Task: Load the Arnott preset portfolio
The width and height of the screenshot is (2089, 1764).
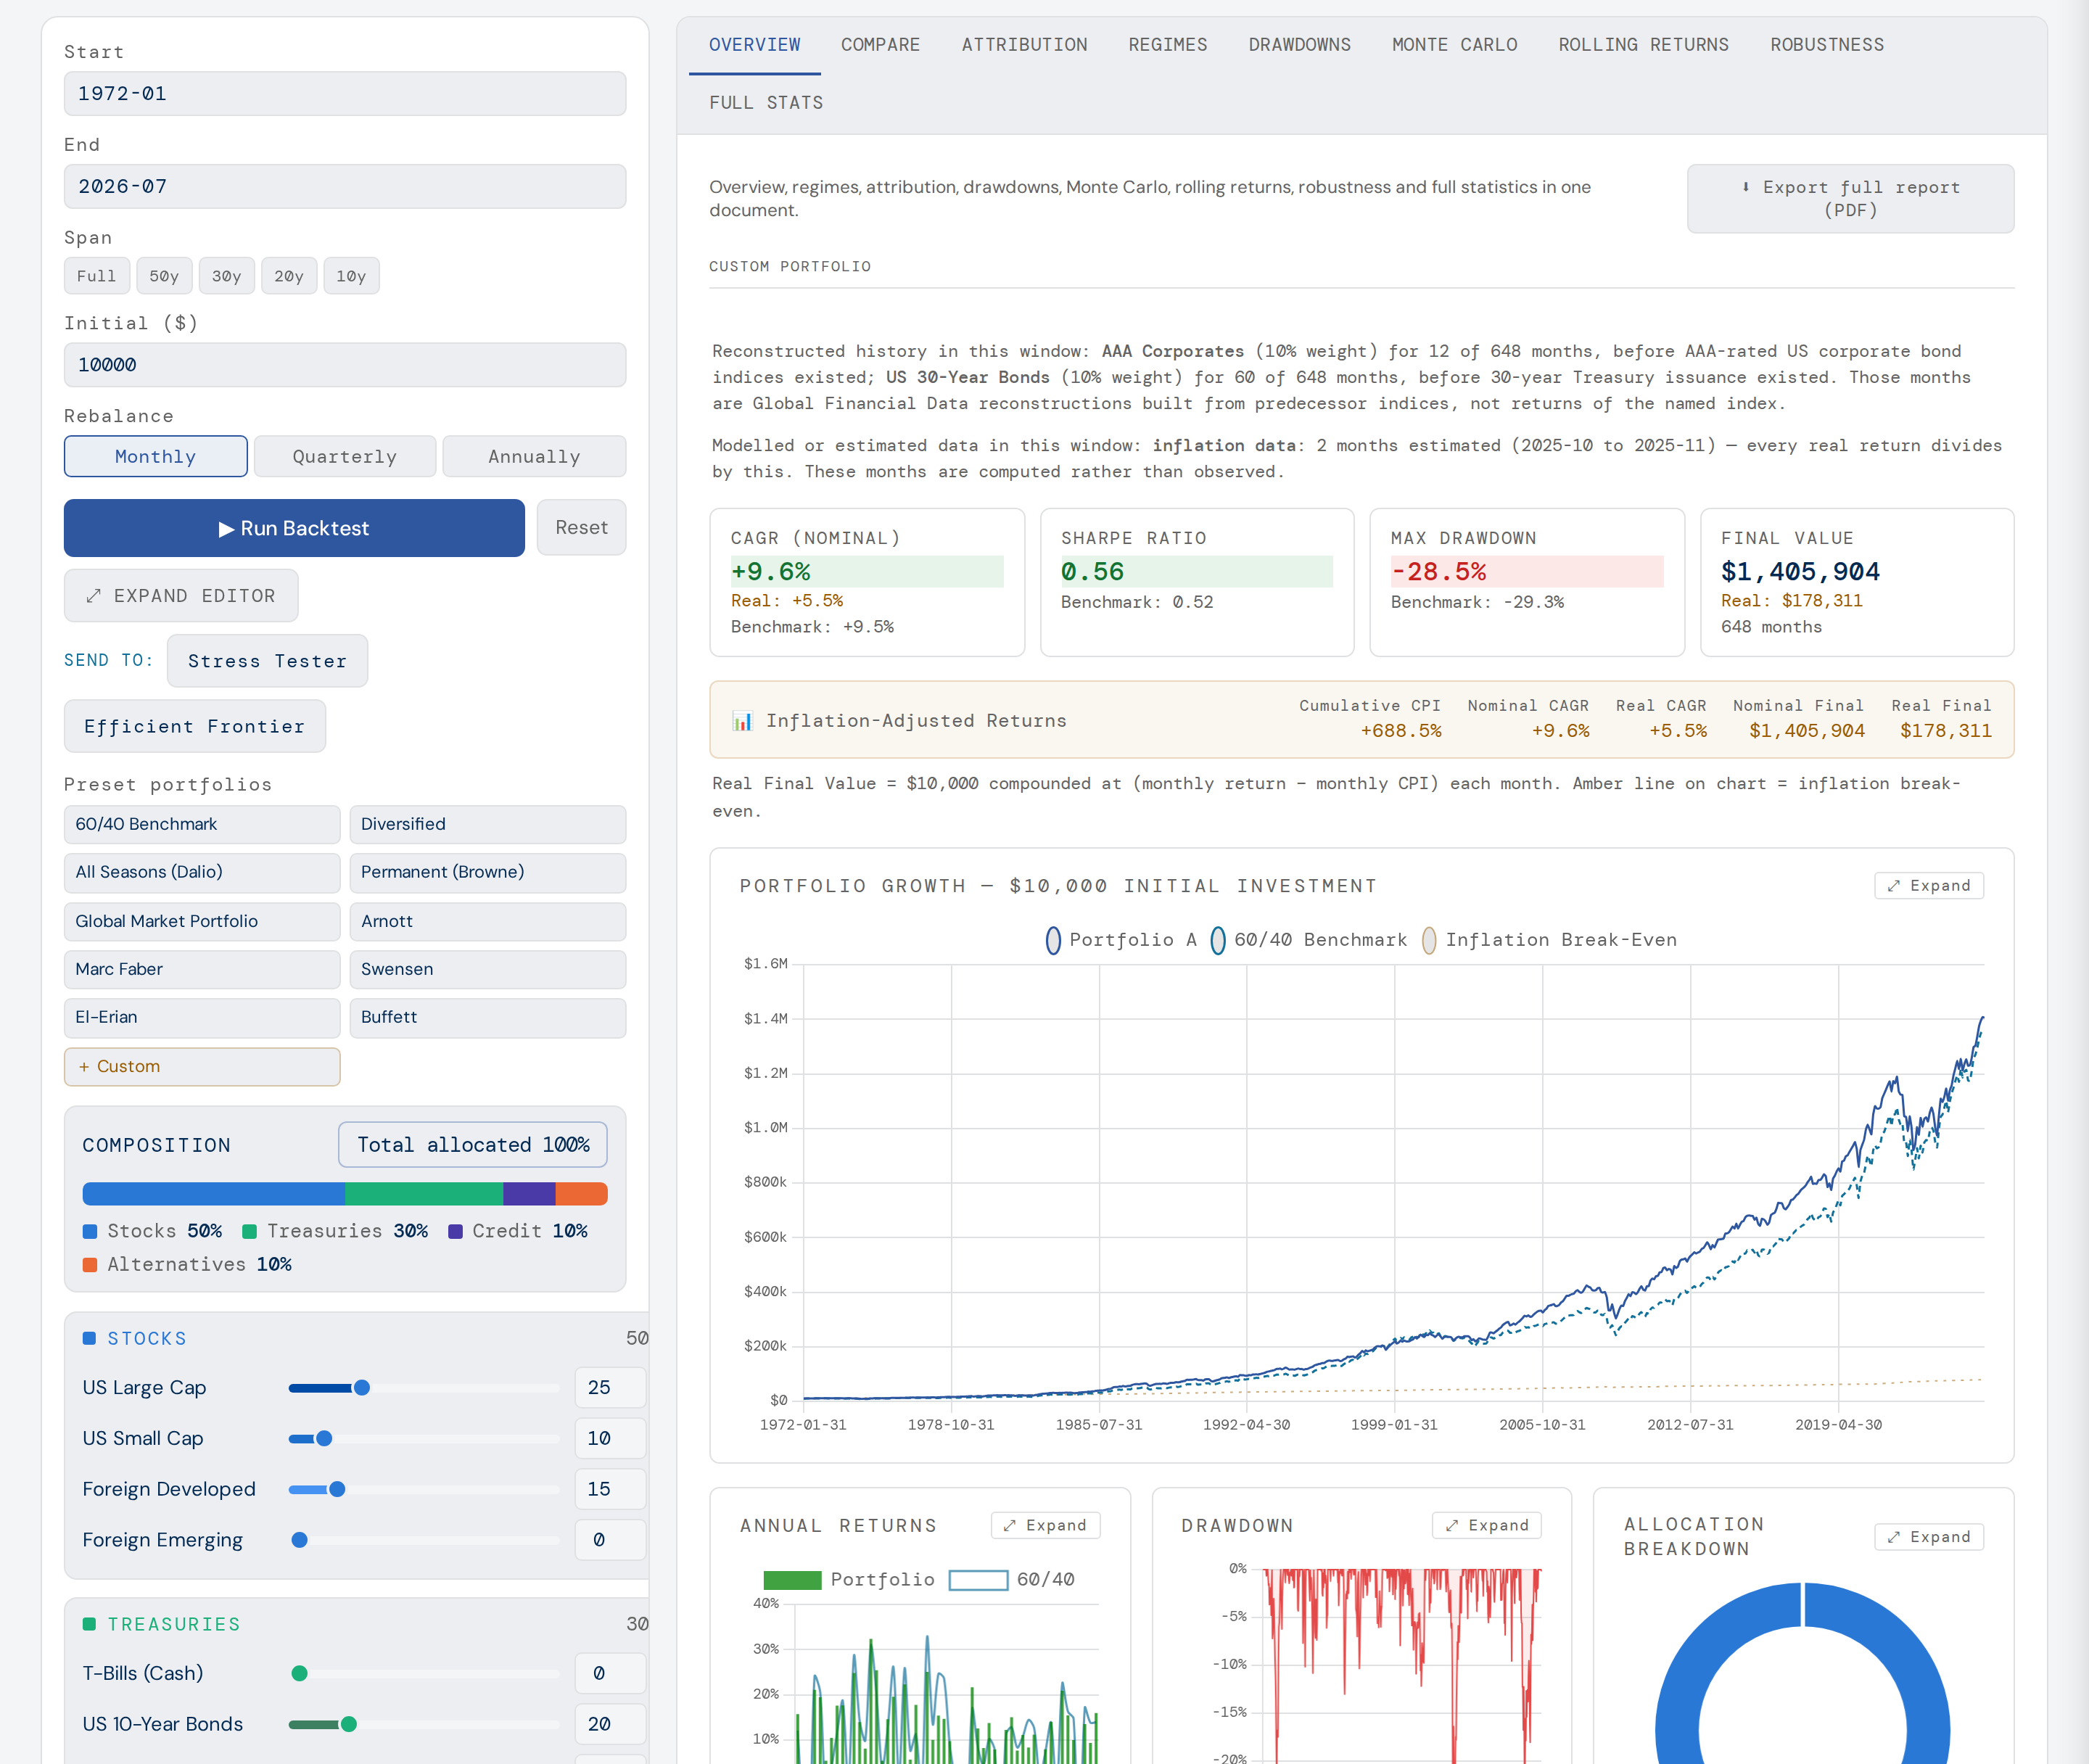Action: (488, 921)
